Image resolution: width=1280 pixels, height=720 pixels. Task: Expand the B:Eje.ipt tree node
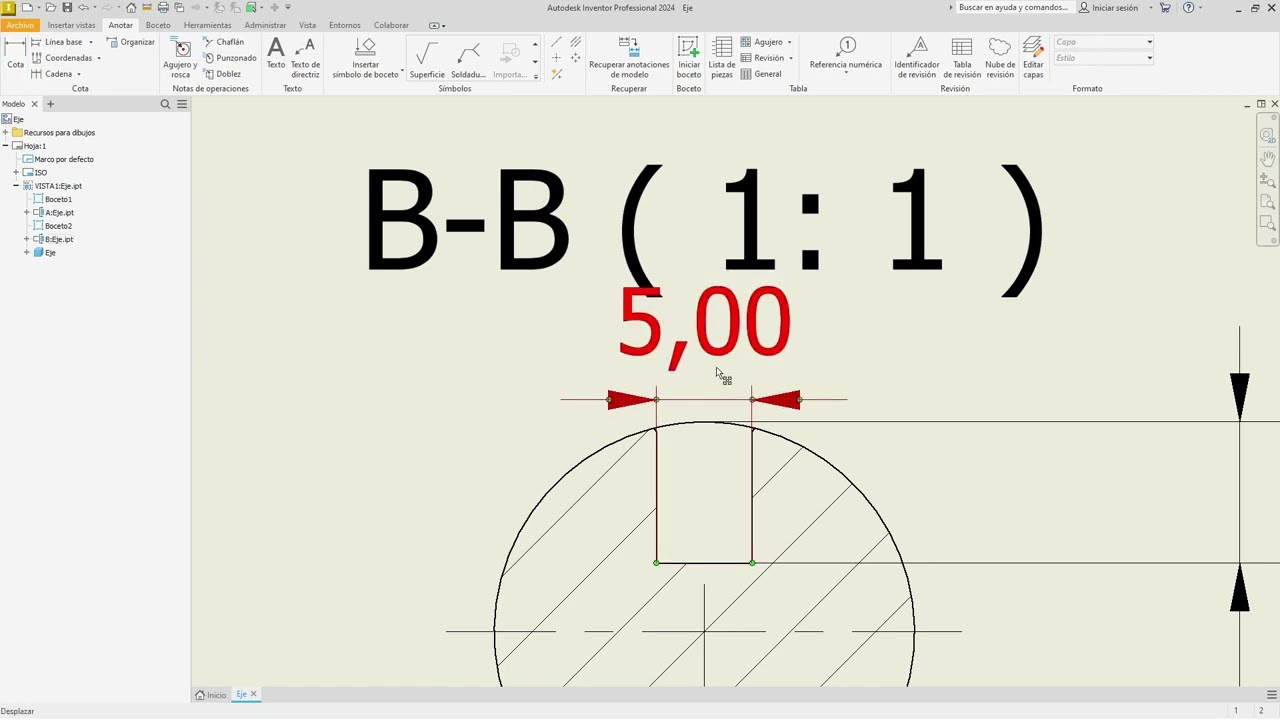pyautogui.click(x=27, y=239)
